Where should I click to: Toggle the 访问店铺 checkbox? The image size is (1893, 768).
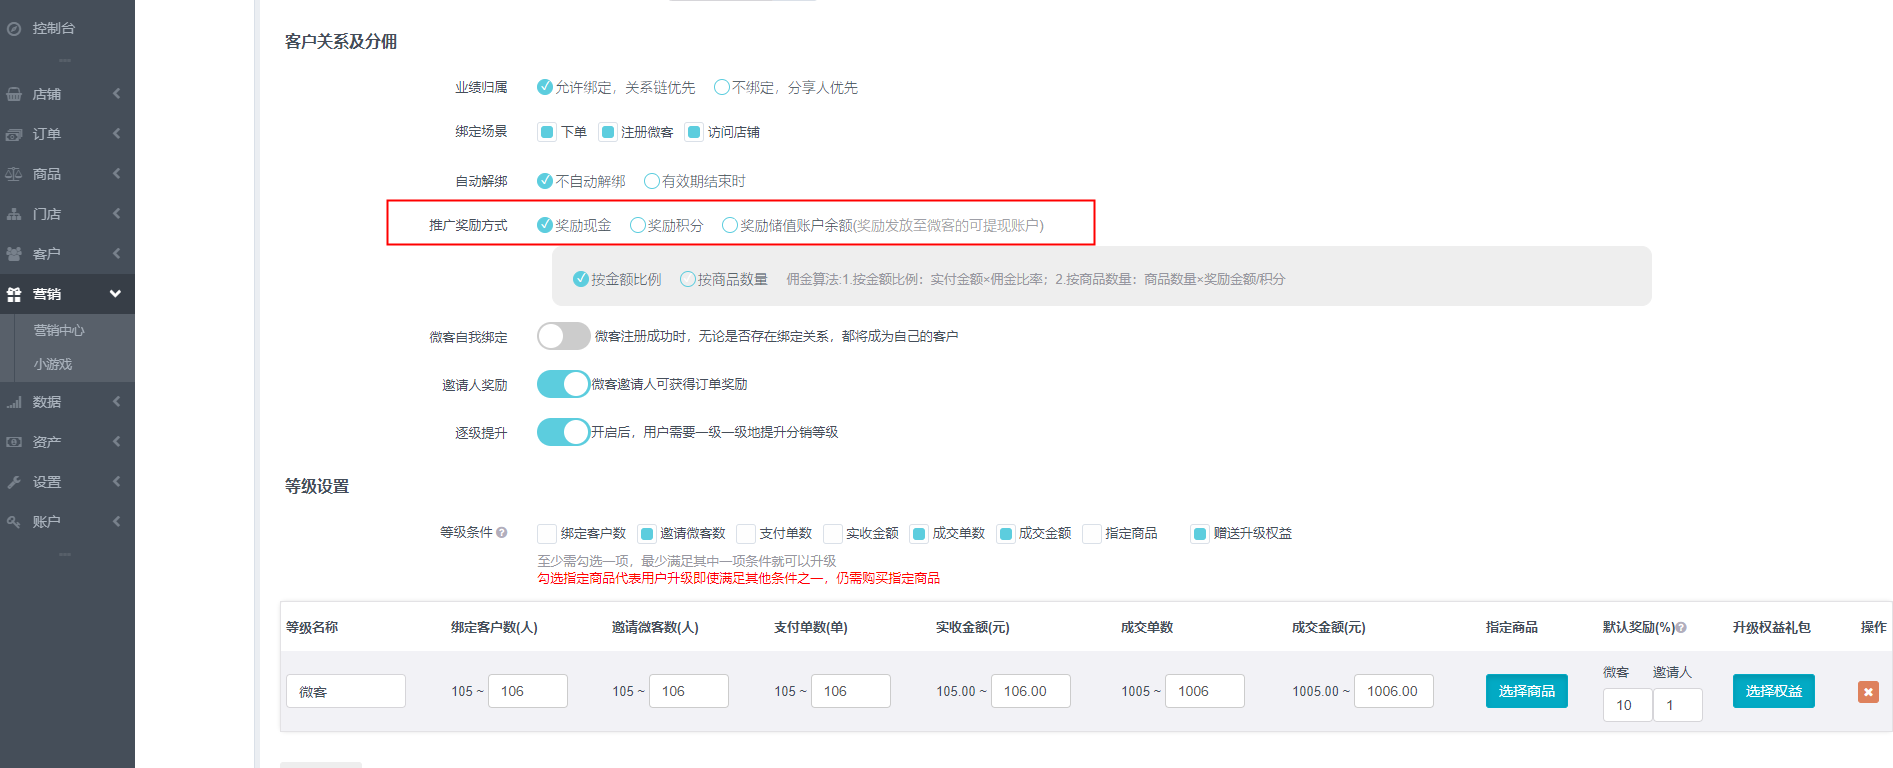click(x=694, y=132)
